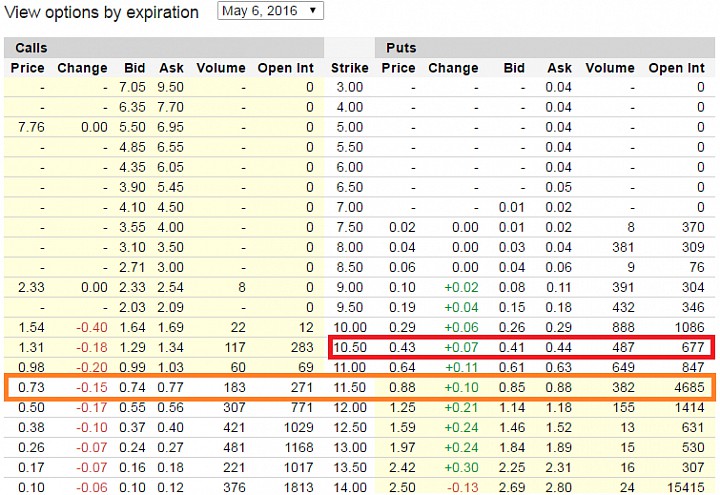Image resolution: width=720 pixels, height=495 pixels.
Task: Click call ask 7.70
Action: point(170,107)
